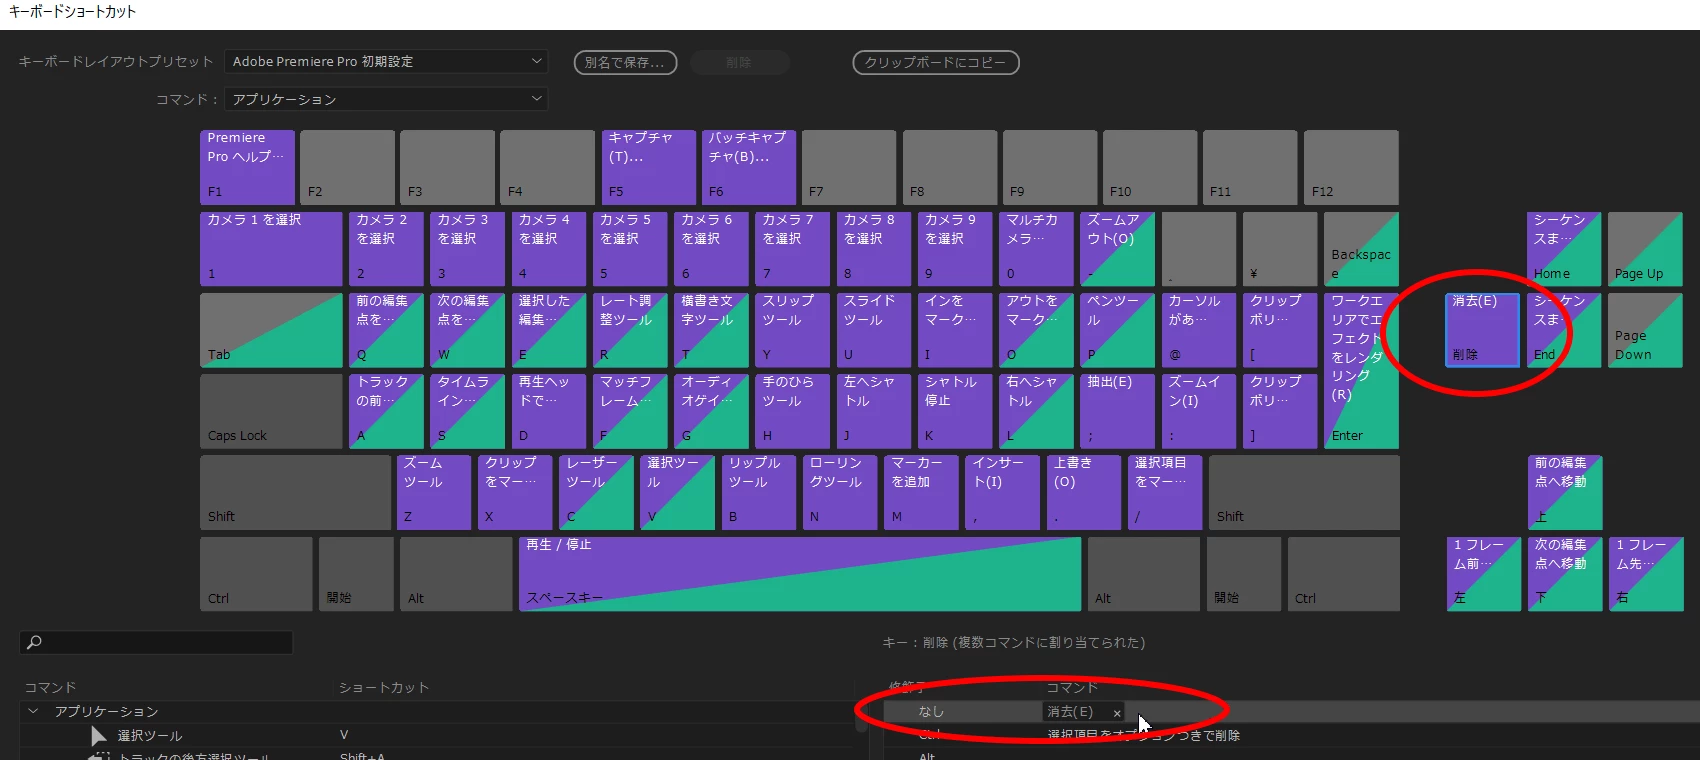Select the End key
The width and height of the screenshot is (1700, 760).
pyautogui.click(x=1564, y=329)
